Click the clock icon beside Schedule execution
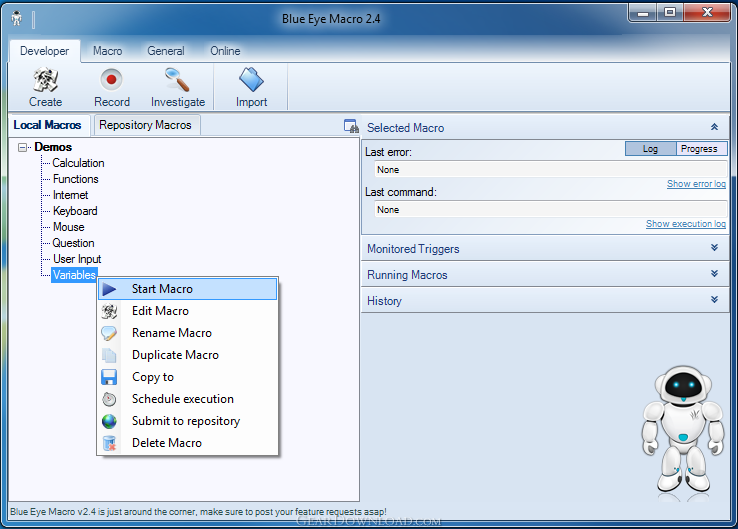 pos(109,399)
